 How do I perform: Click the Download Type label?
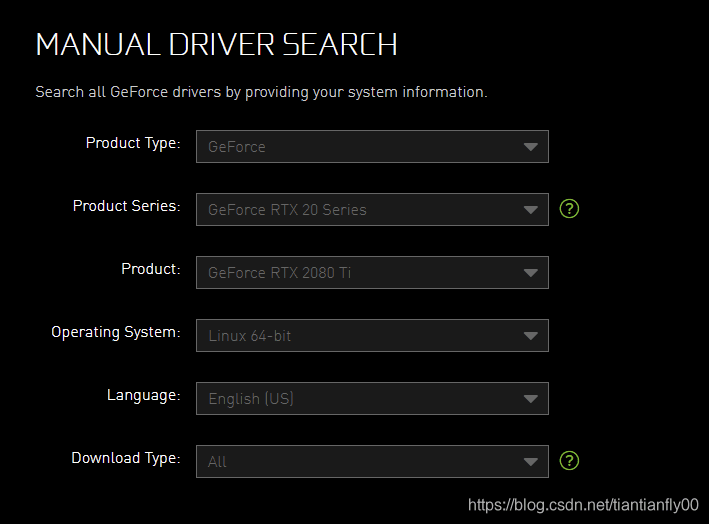(126, 458)
